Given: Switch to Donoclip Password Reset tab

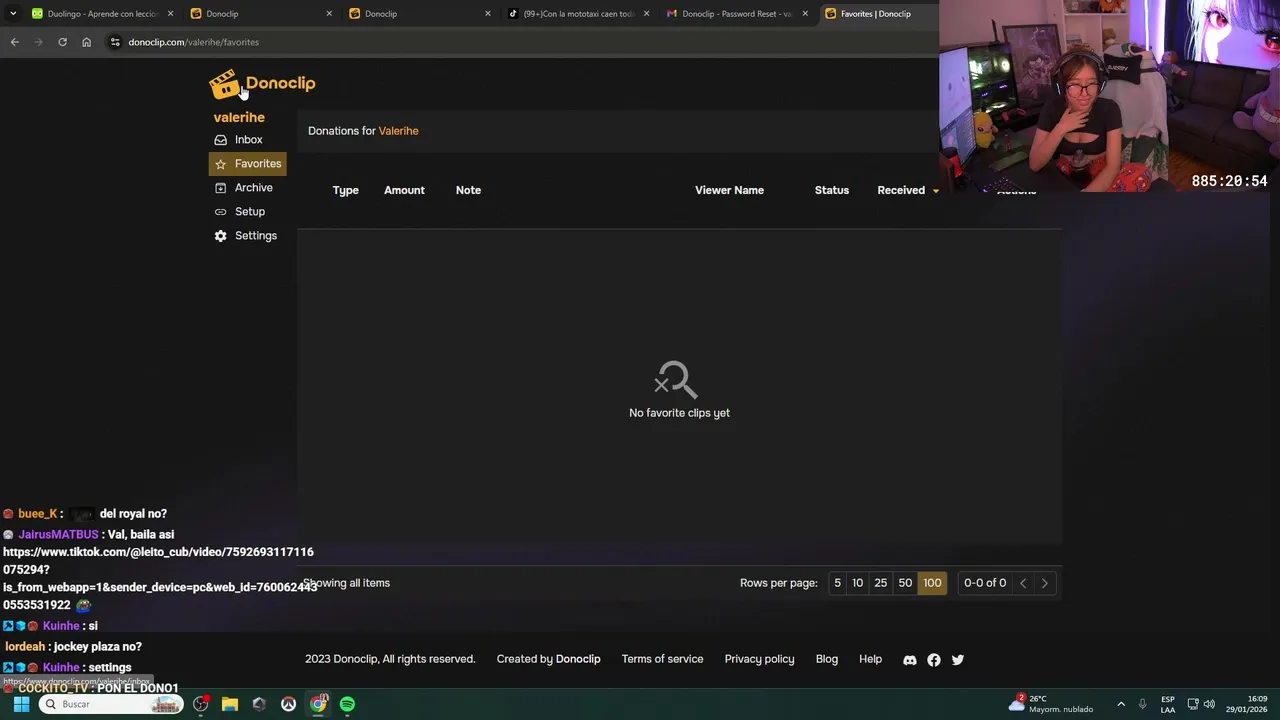Looking at the screenshot, I should click(x=738, y=14).
